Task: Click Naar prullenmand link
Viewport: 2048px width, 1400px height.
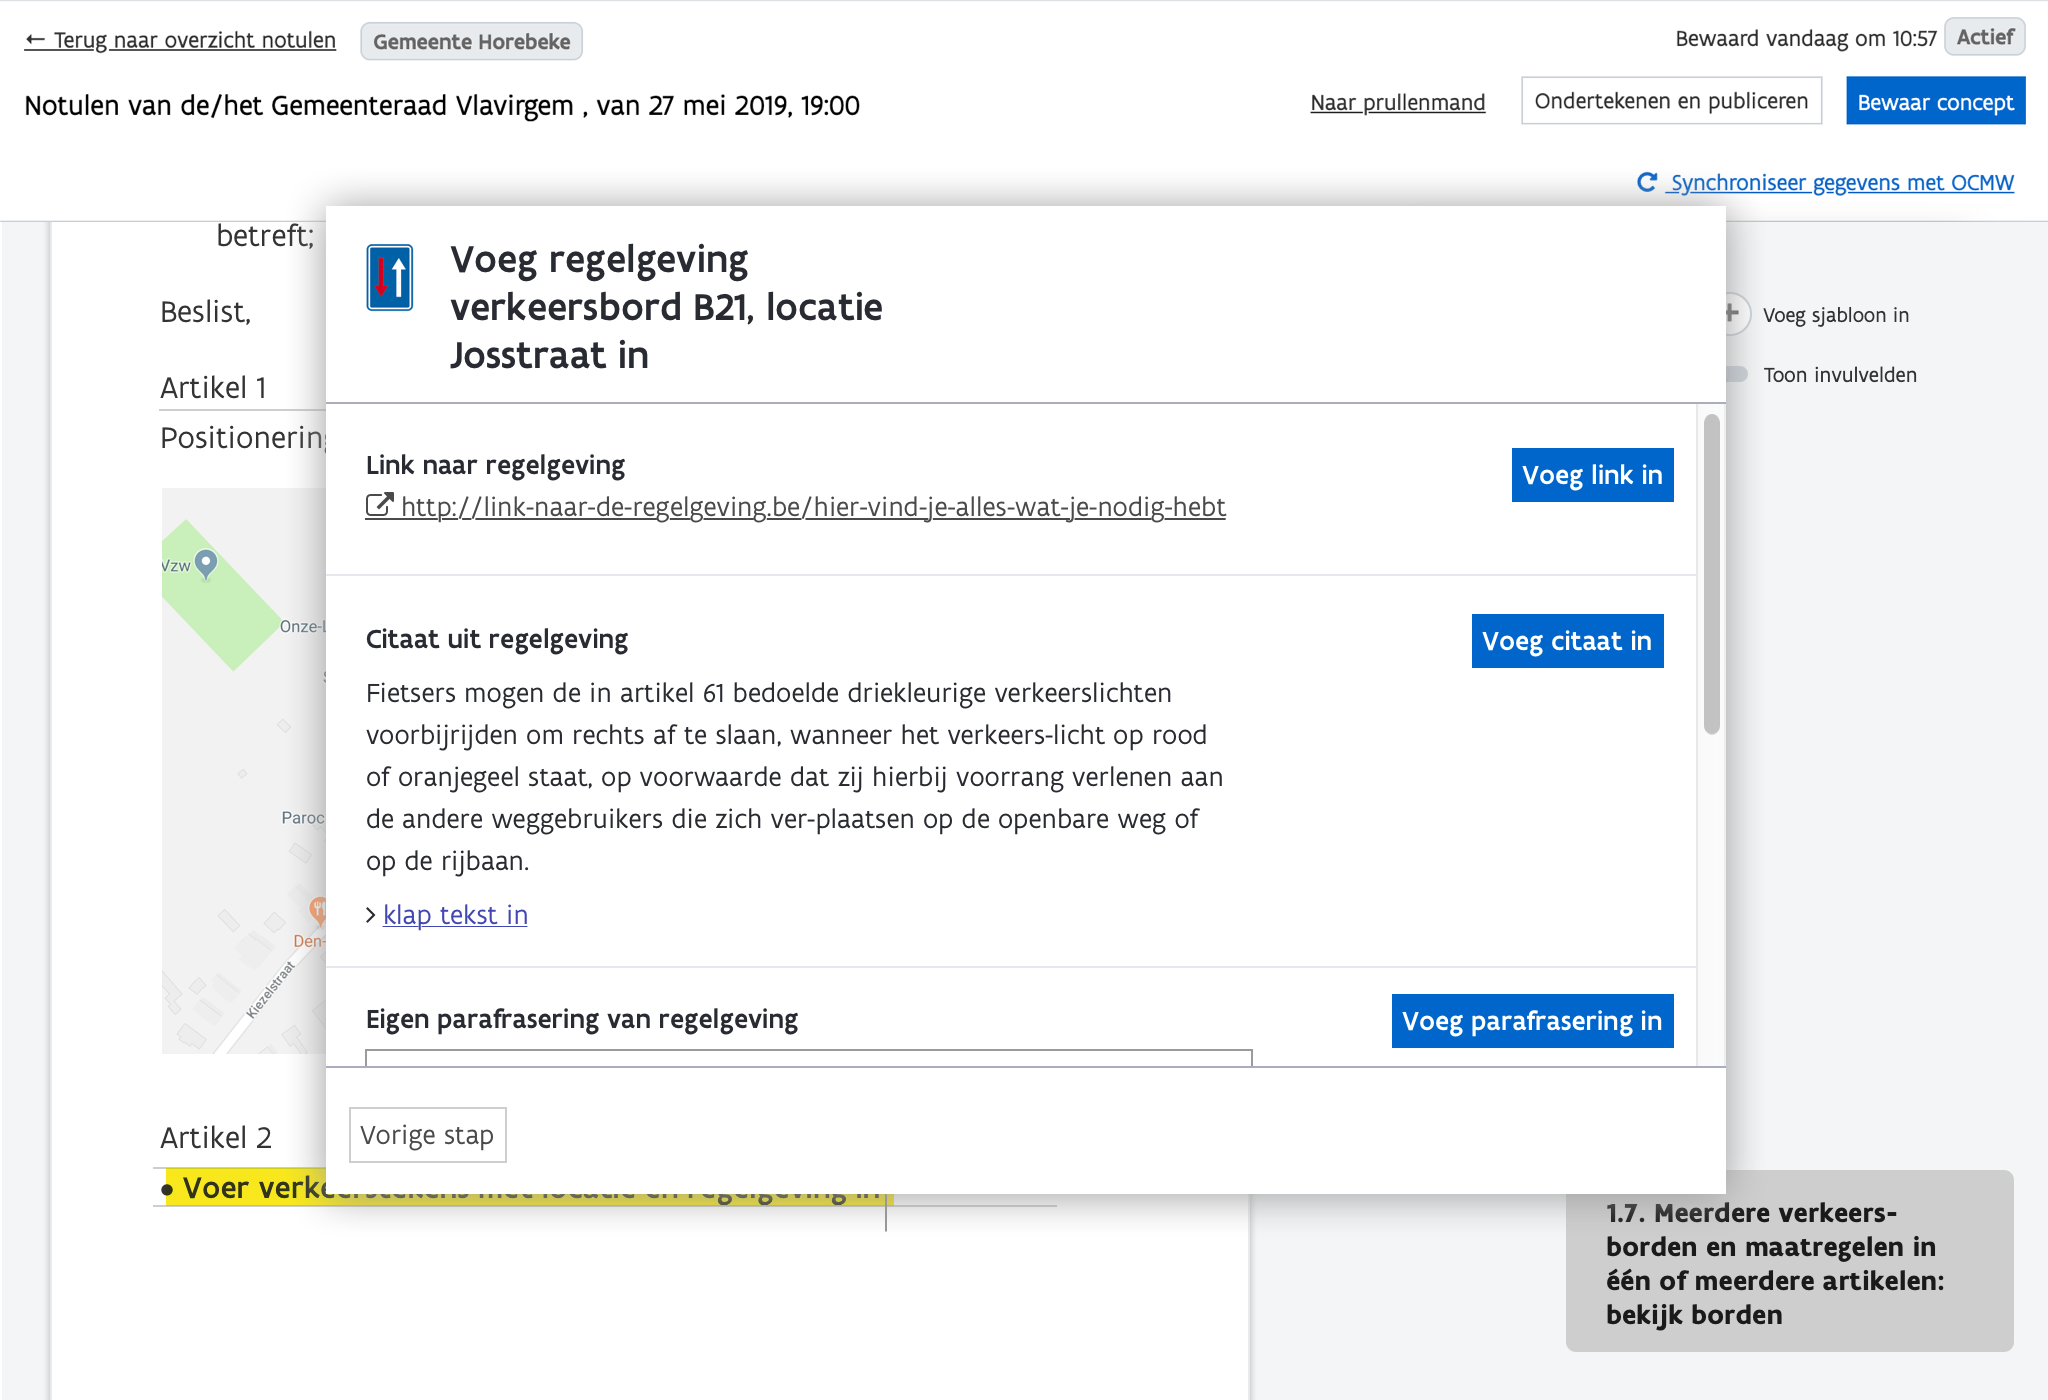Action: [x=1397, y=102]
